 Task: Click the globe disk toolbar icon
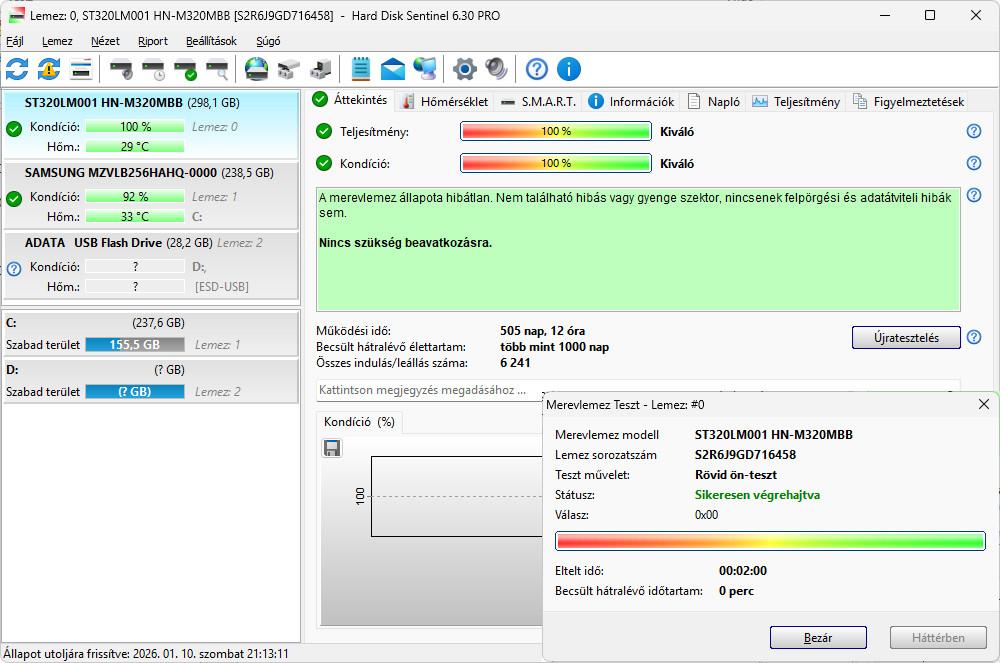coord(257,69)
